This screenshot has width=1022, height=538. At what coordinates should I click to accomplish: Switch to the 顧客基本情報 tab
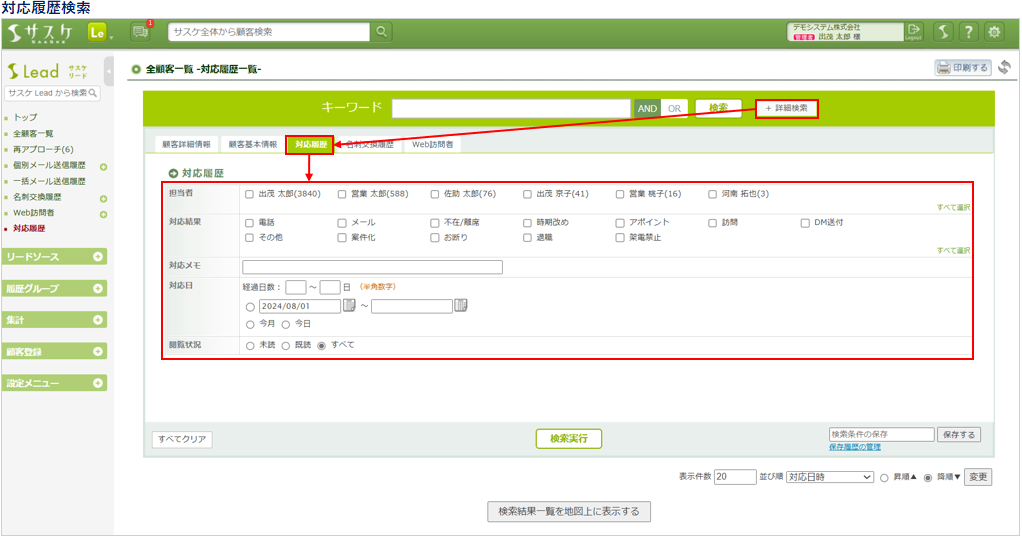[x=252, y=144]
